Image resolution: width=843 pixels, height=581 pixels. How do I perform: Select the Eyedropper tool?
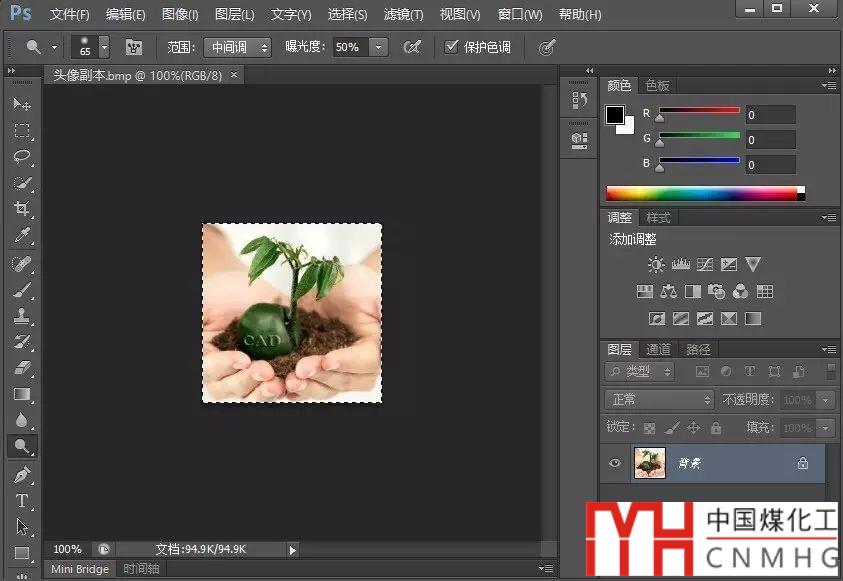[x=22, y=236]
